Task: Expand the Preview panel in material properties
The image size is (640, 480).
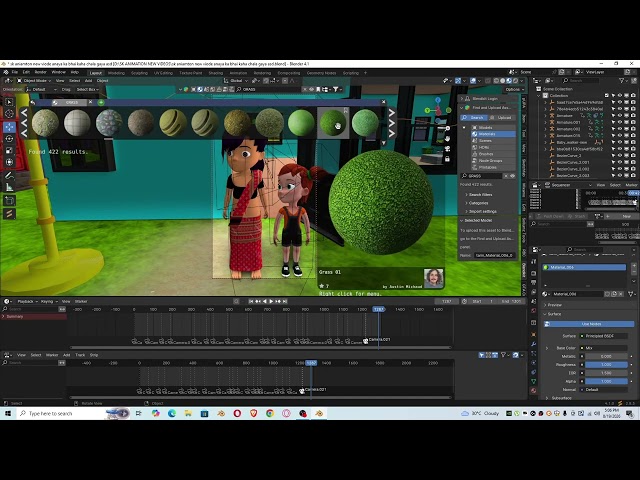Action: point(552,305)
